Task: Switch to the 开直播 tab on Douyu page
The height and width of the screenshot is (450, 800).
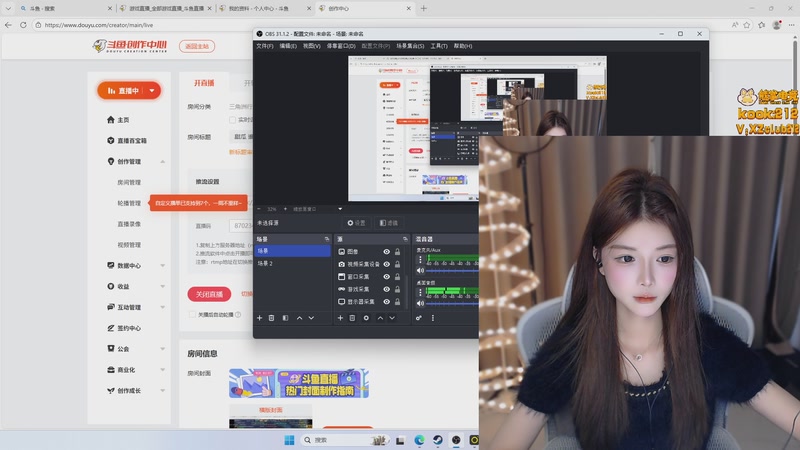Action: (x=204, y=83)
